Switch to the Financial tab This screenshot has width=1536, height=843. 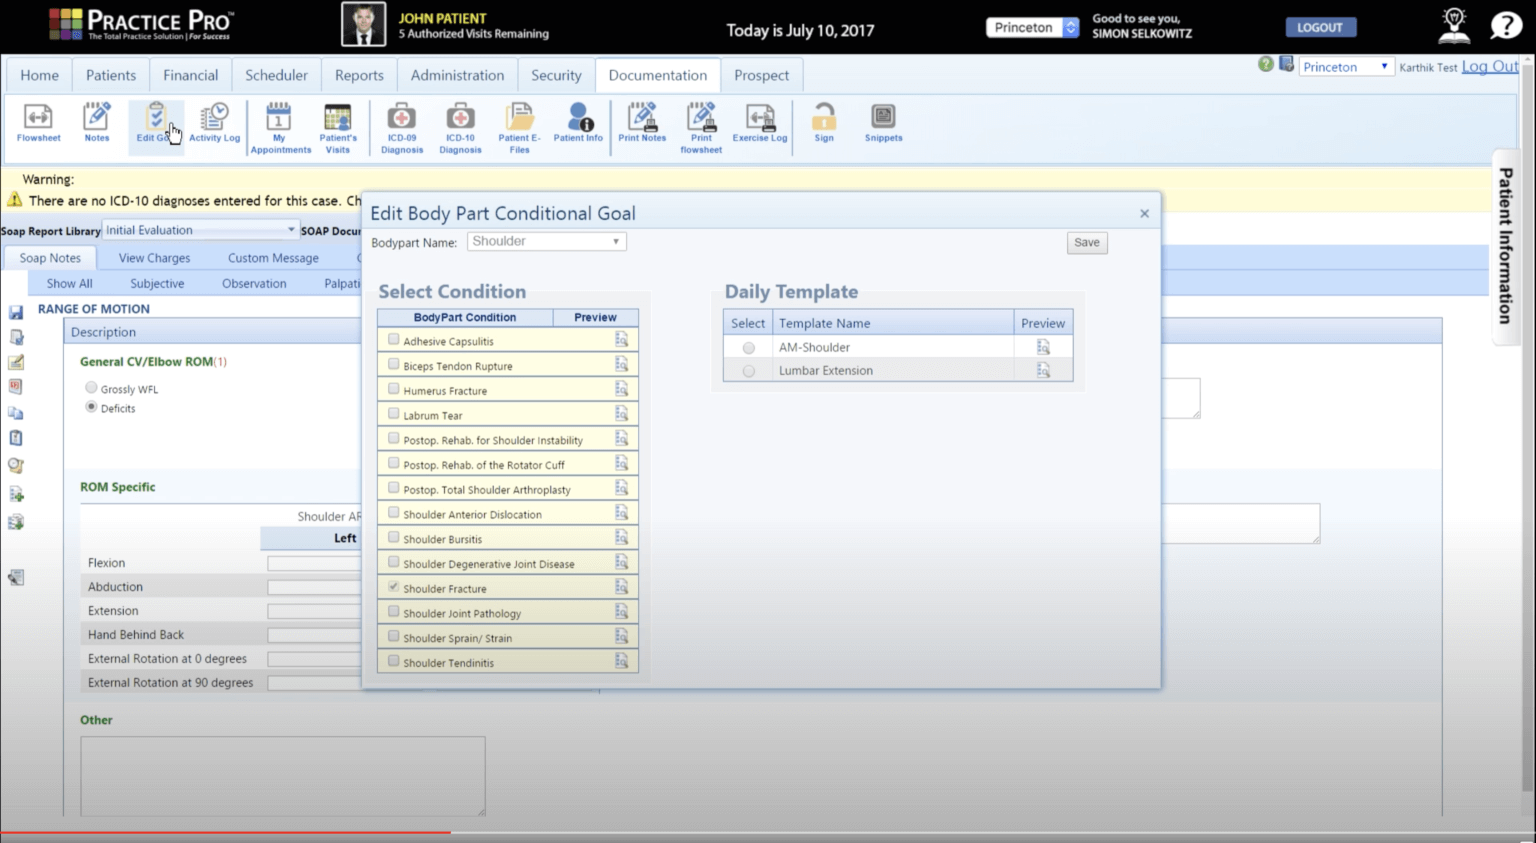coord(190,75)
